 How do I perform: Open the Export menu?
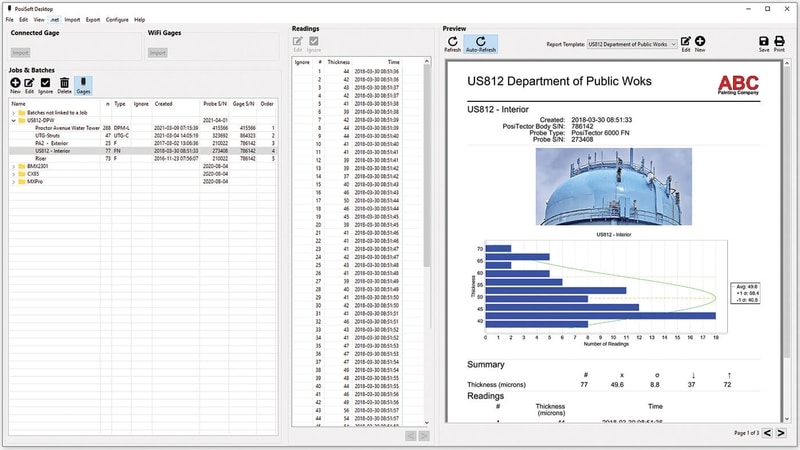93,19
